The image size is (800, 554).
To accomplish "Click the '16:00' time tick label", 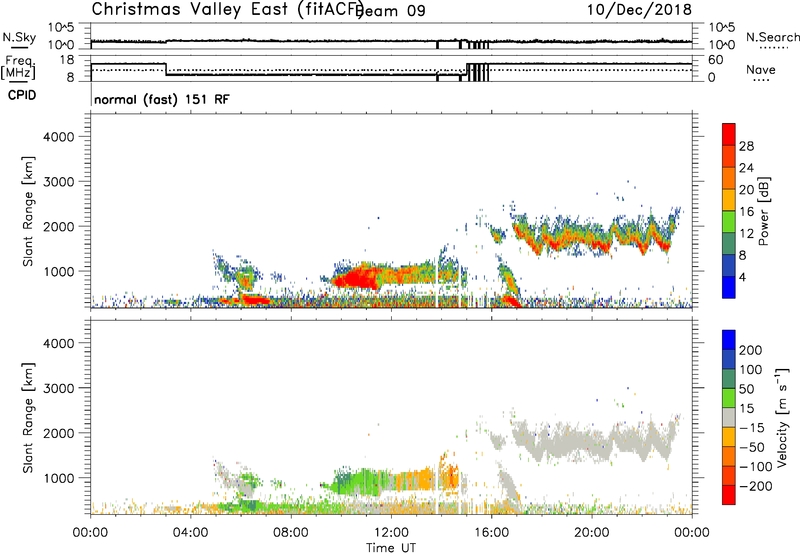I will (491, 533).
